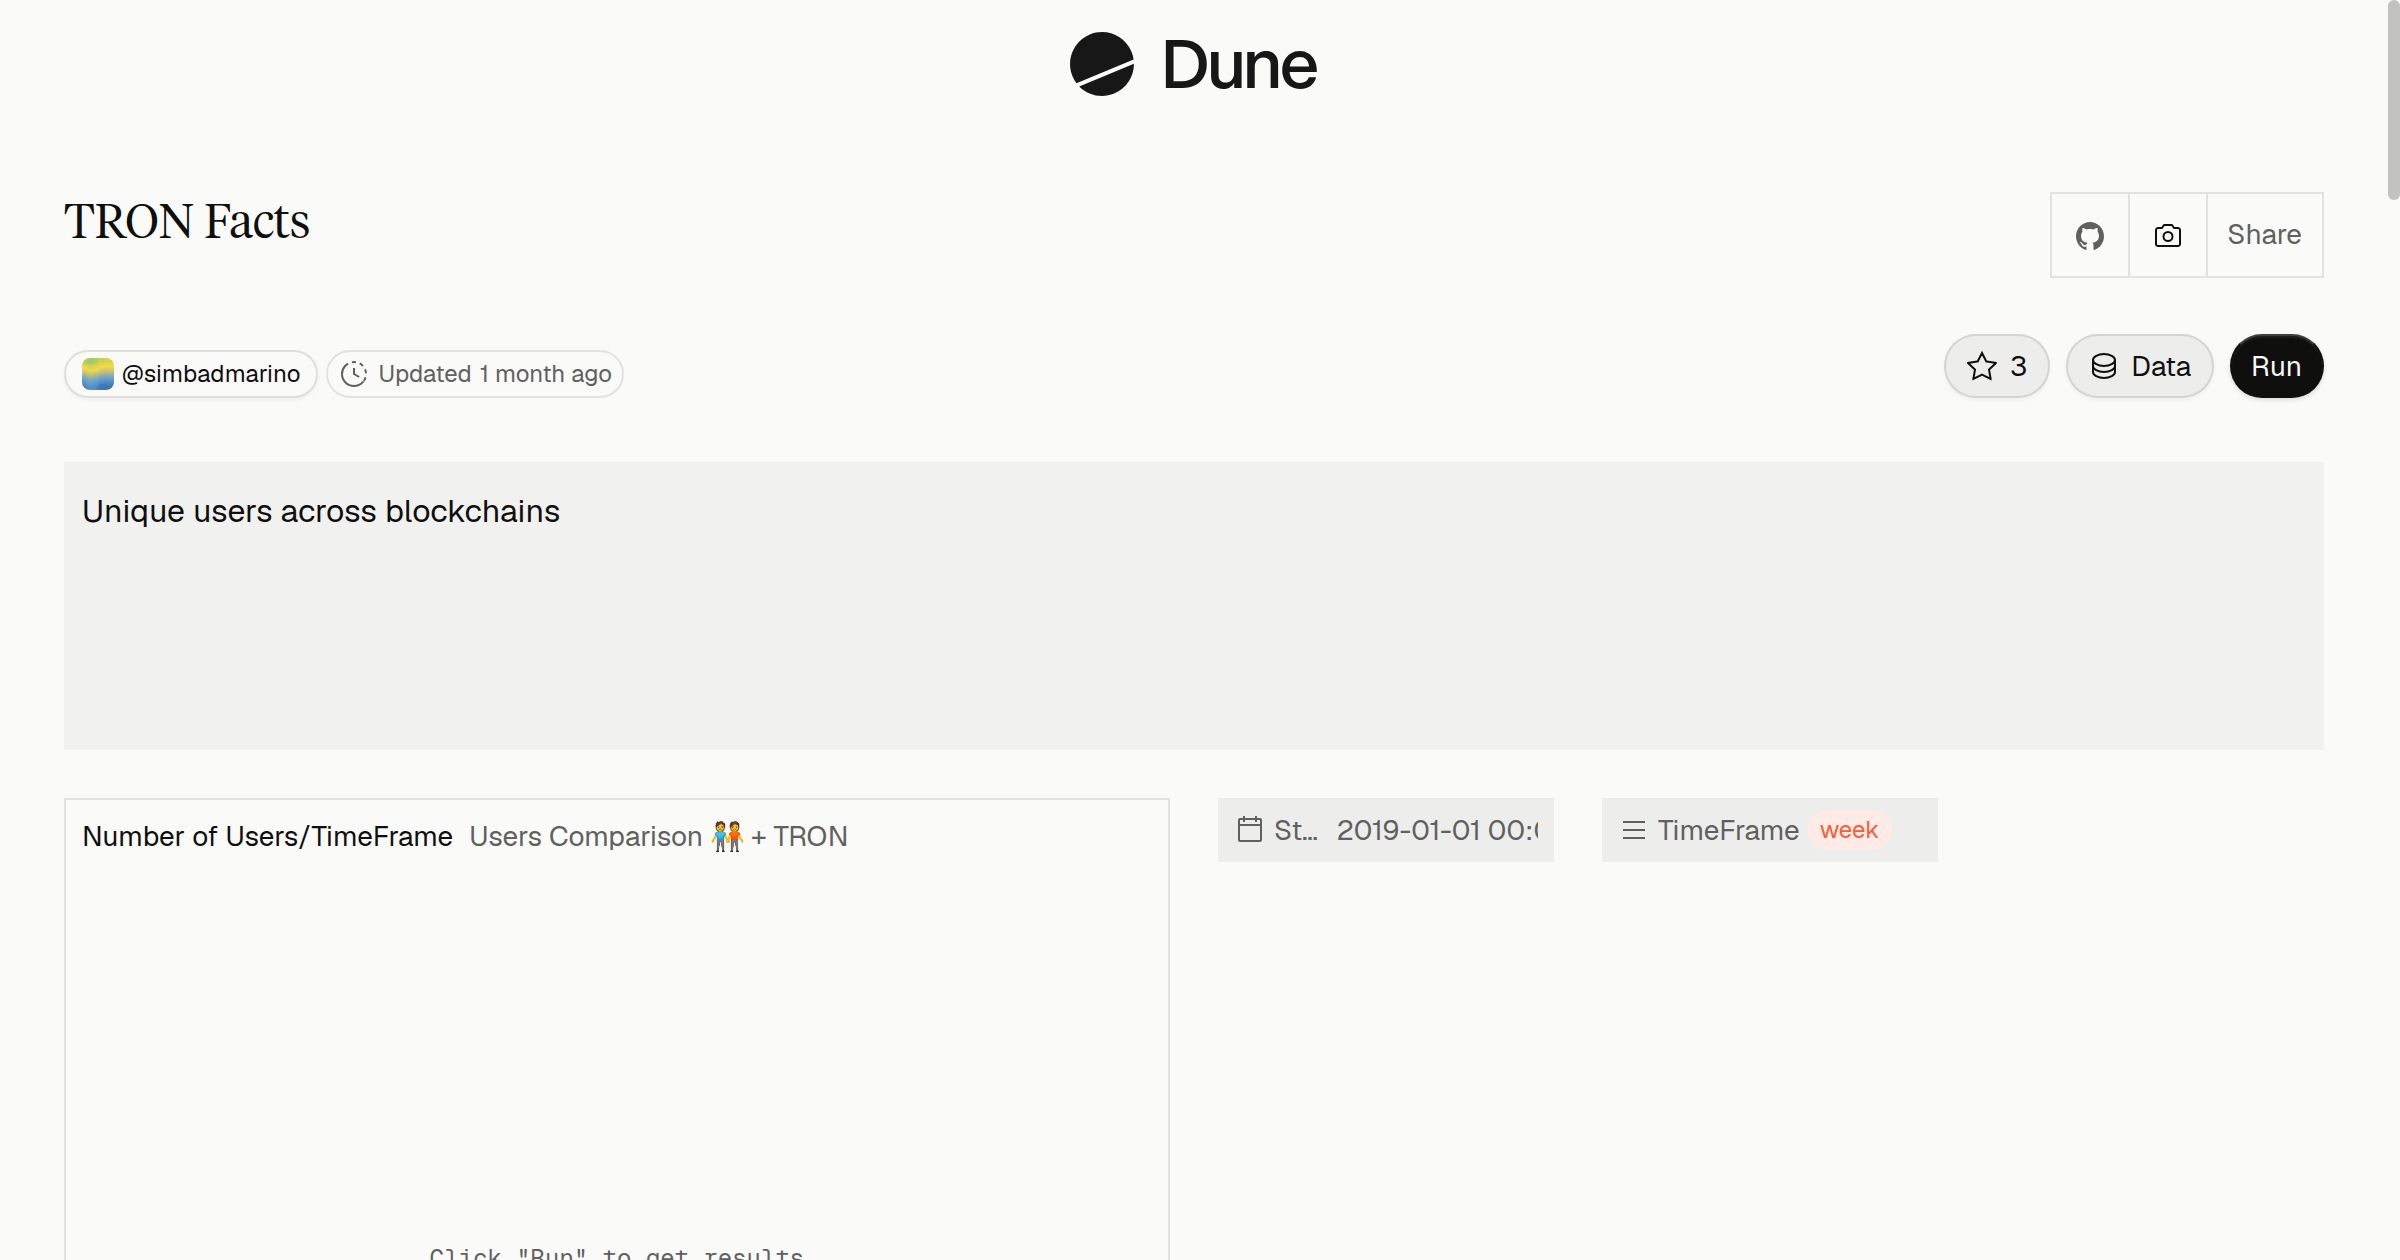The width and height of the screenshot is (2400, 1260).
Task: Open the Dune logo homepage
Action: [x=1193, y=64]
